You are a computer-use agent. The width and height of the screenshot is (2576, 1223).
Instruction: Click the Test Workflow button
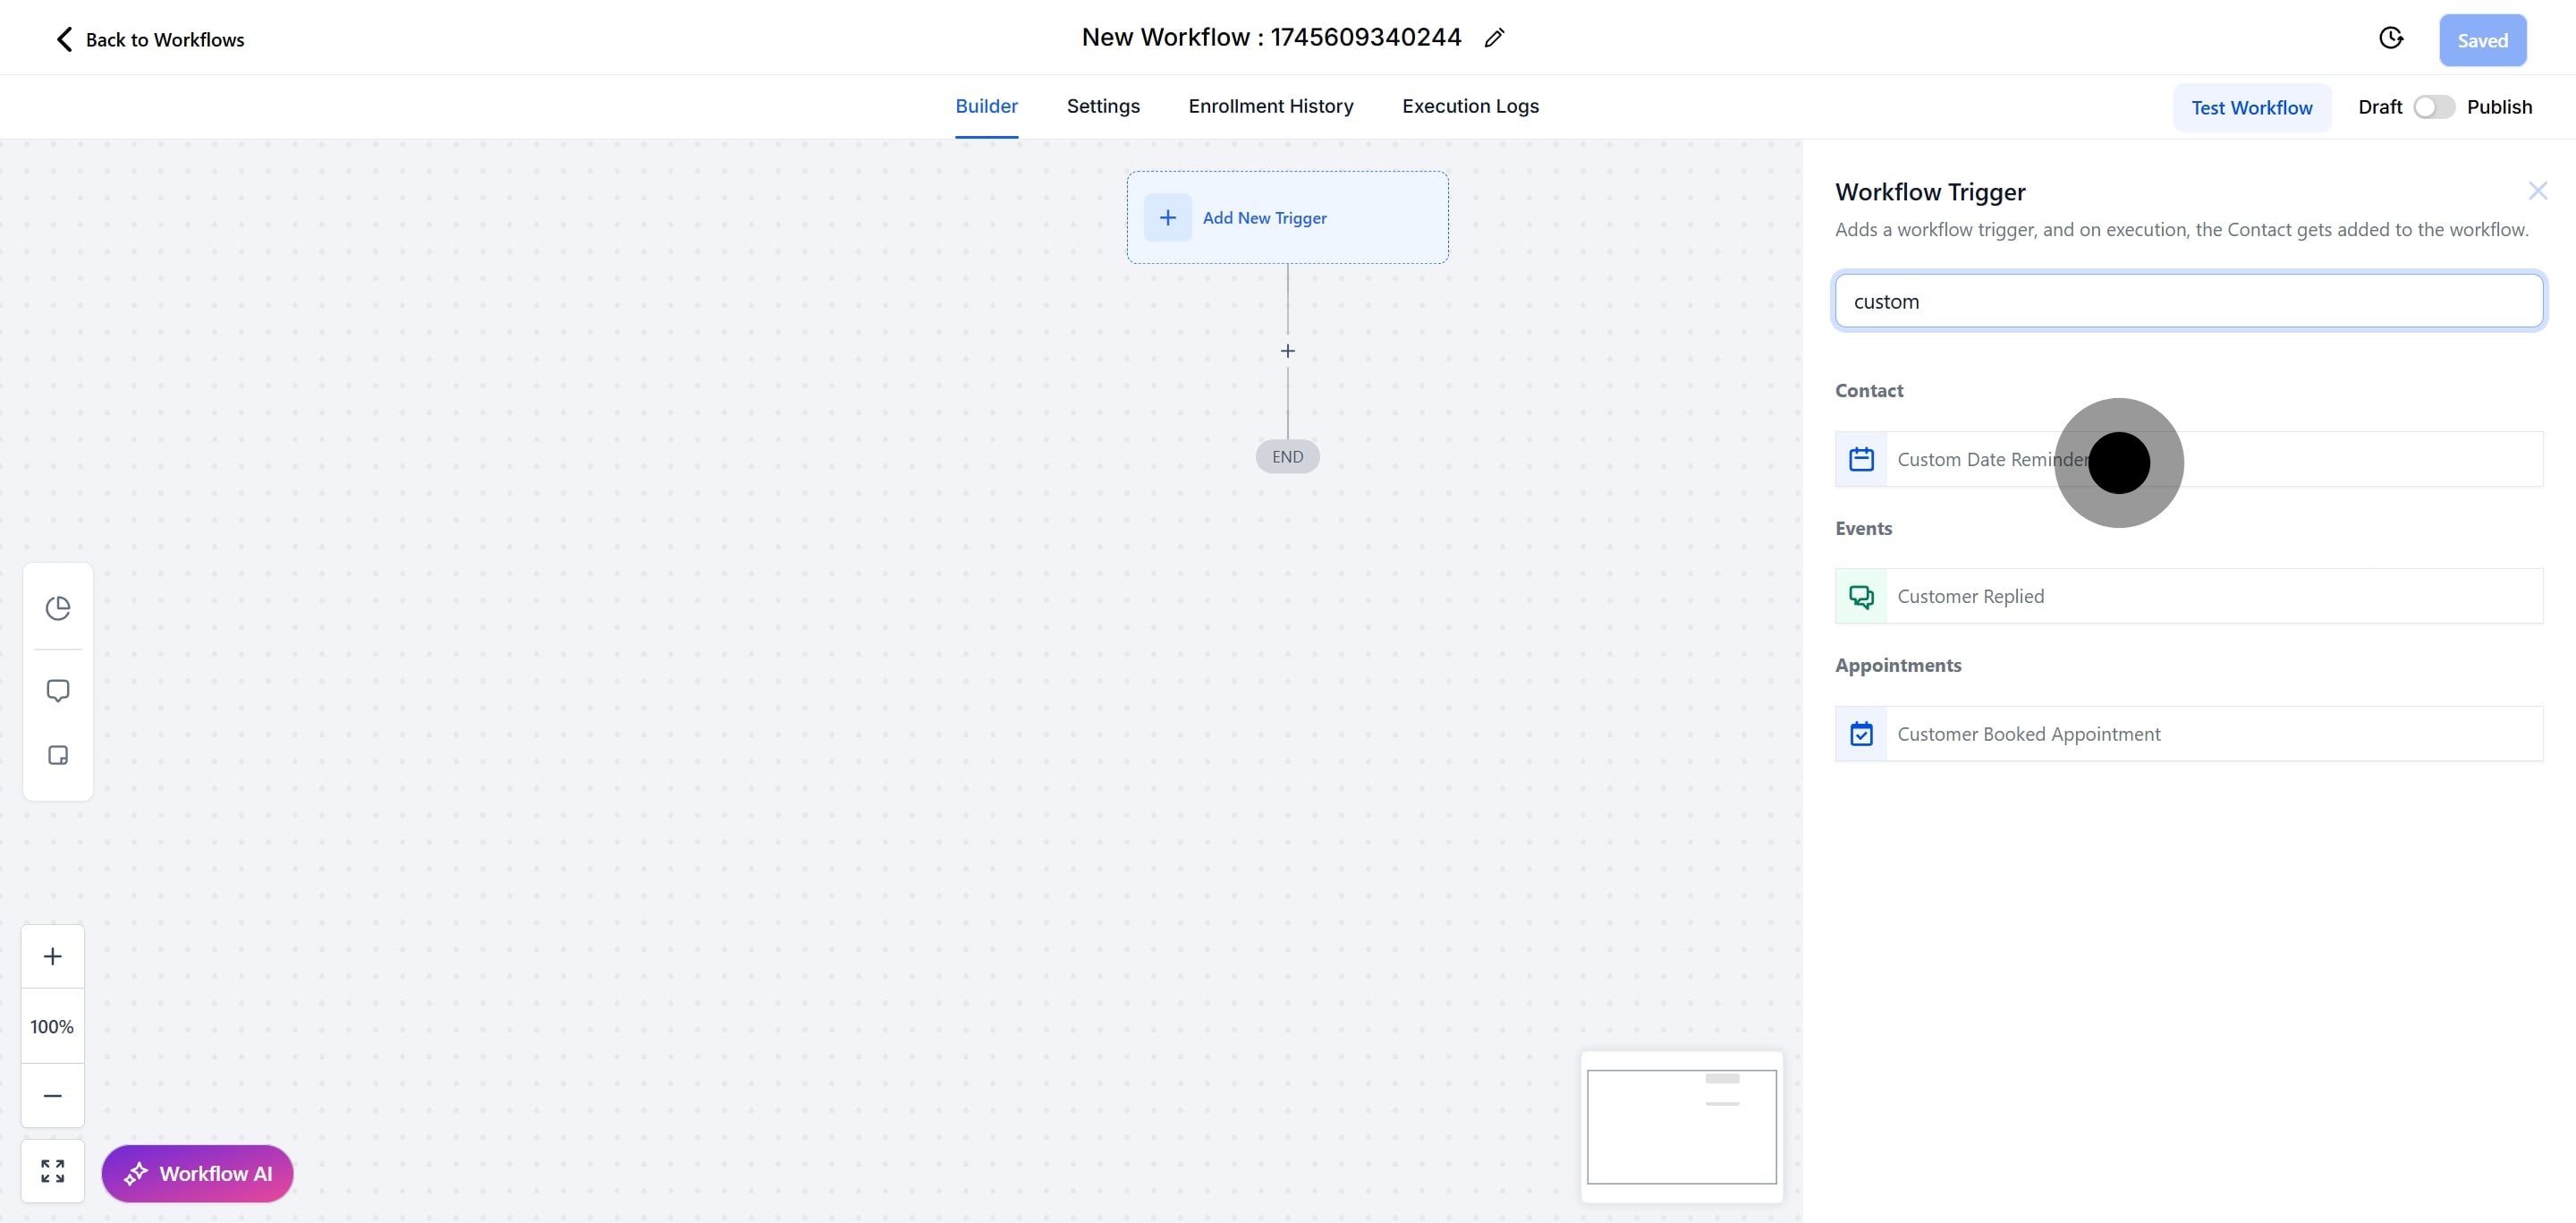click(x=2251, y=108)
